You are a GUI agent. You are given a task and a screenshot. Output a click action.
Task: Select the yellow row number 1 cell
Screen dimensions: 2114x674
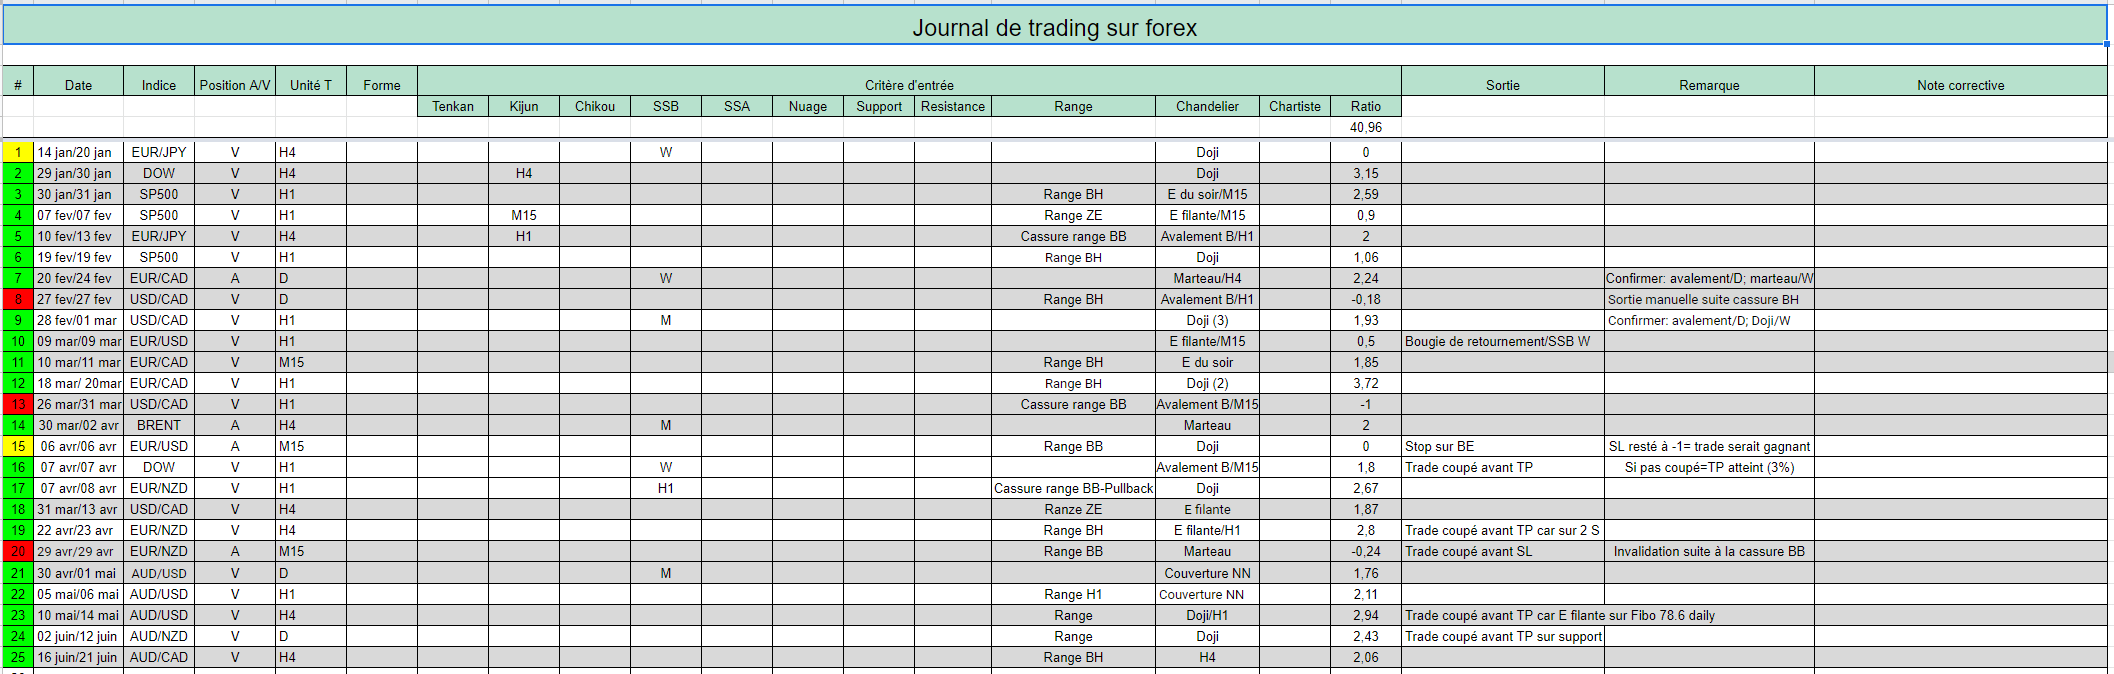(18, 152)
